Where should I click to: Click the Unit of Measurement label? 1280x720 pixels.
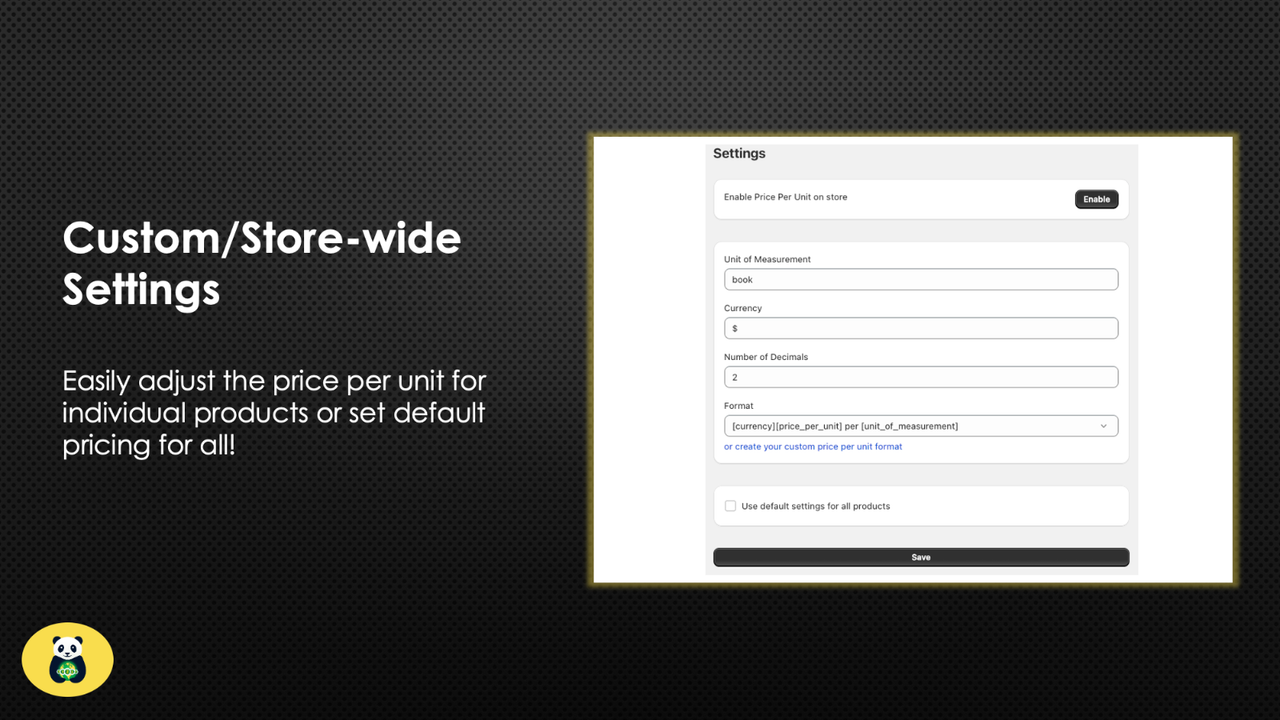[x=767, y=259]
